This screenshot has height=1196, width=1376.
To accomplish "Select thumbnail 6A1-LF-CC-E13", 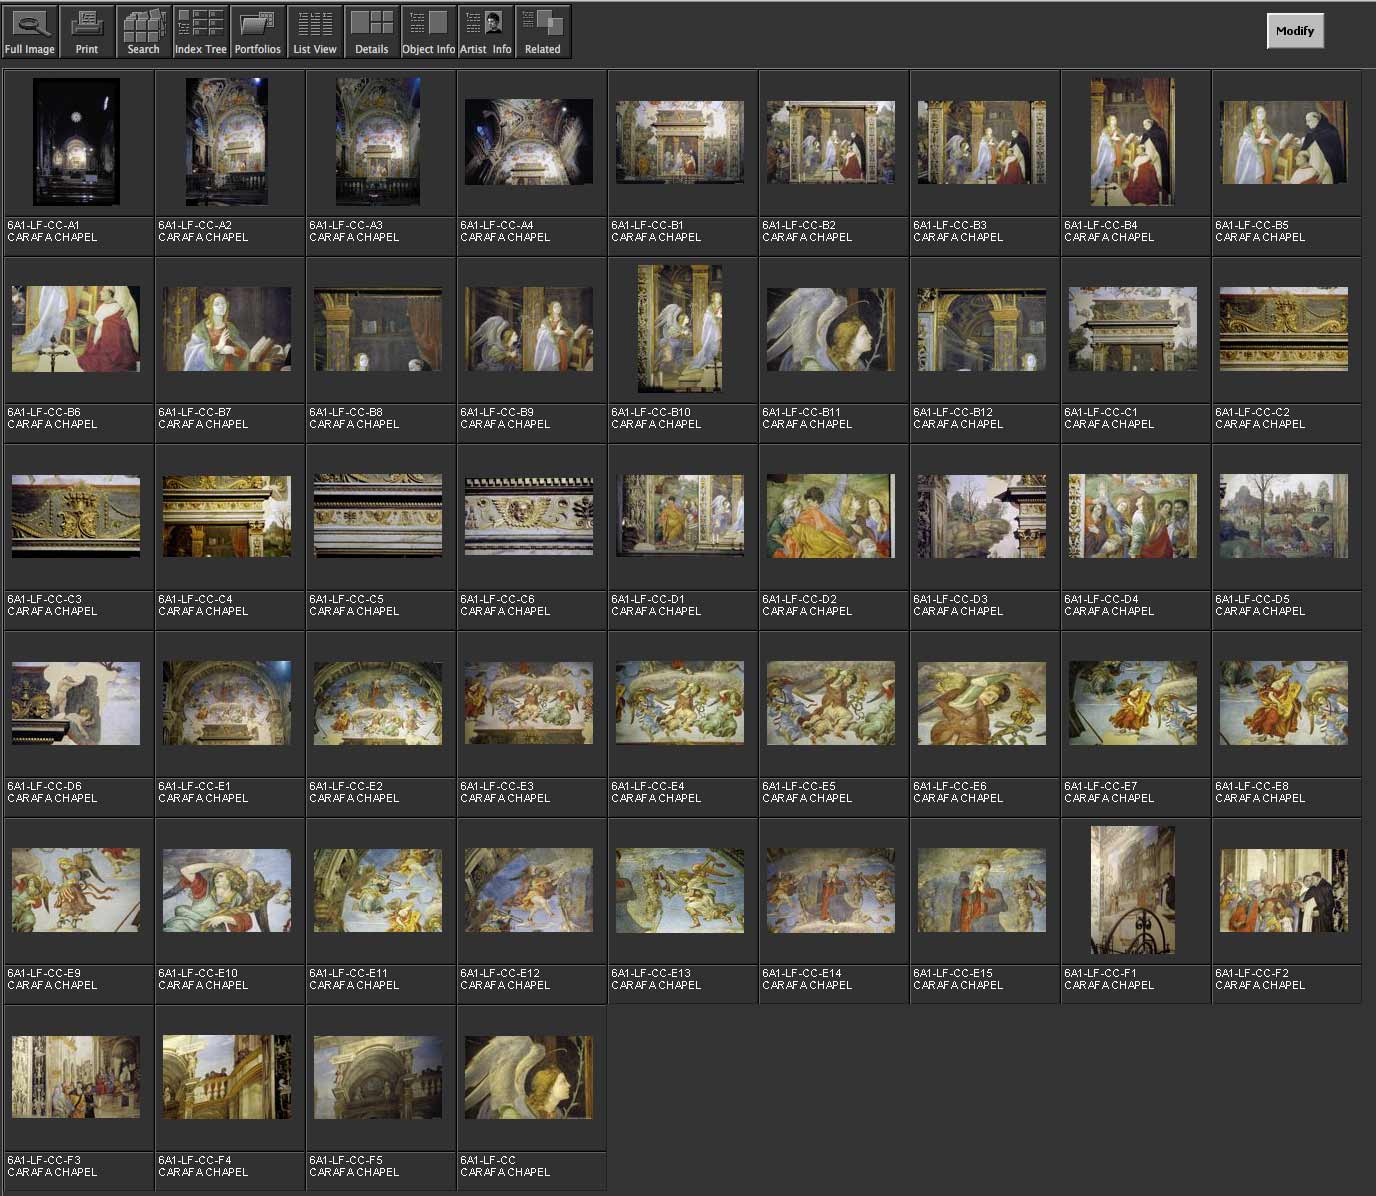I will click(x=680, y=890).
